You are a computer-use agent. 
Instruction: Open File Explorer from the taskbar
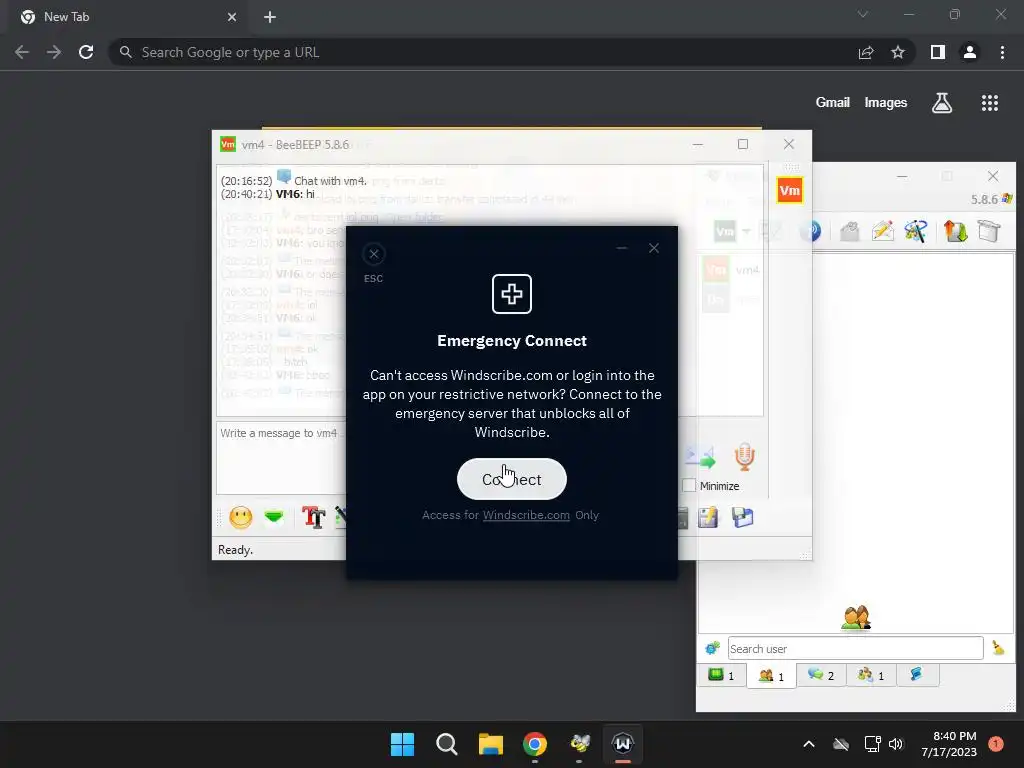point(490,744)
